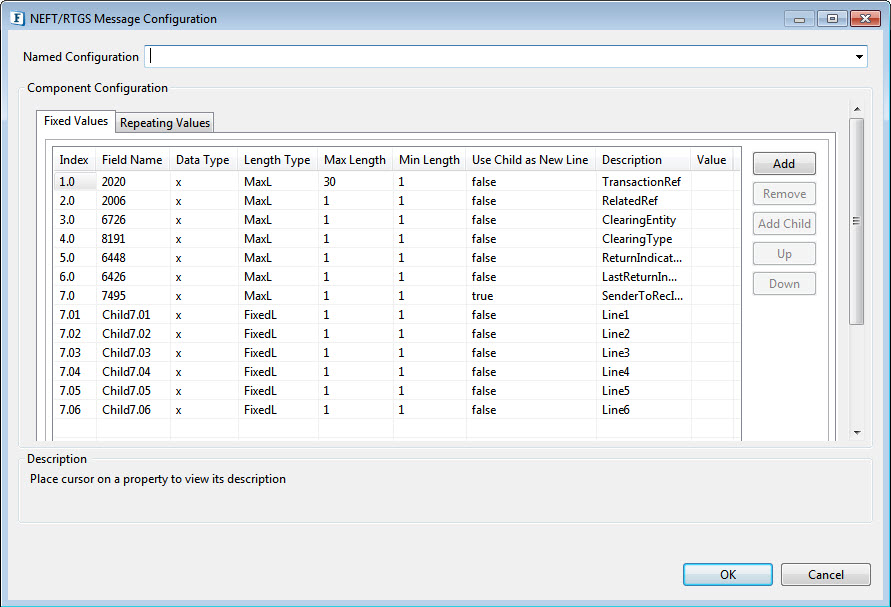Click the Length Type column header
The image size is (891, 607).
coord(277,160)
